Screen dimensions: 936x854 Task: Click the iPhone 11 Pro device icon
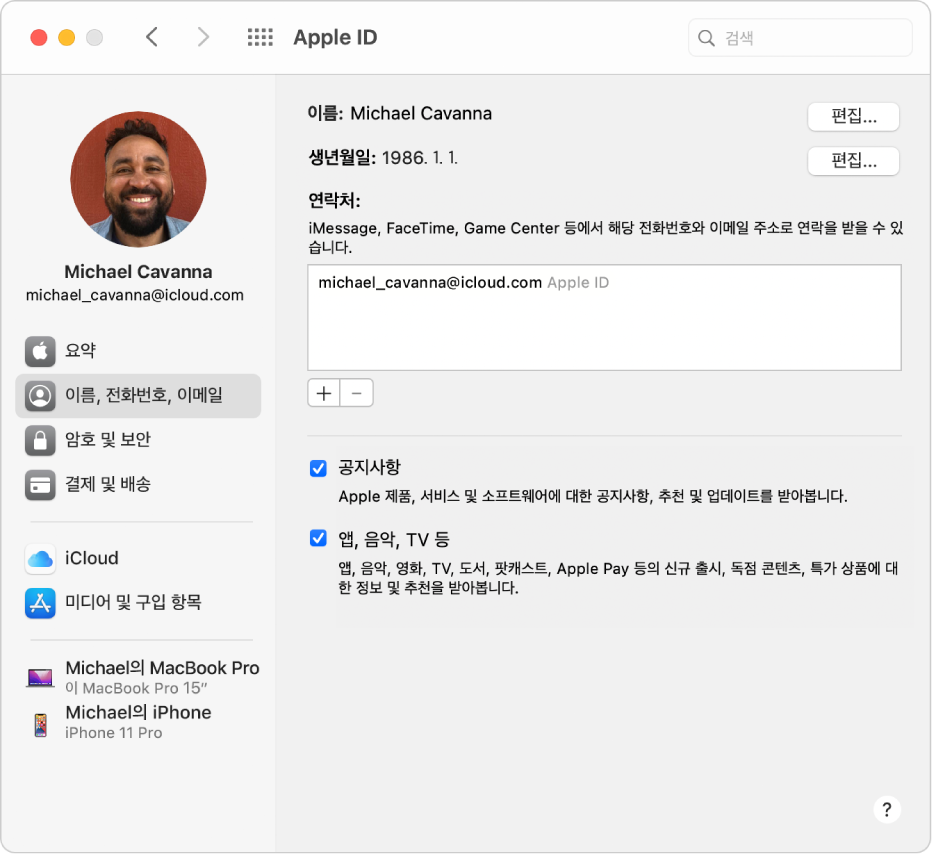pos(41,726)
